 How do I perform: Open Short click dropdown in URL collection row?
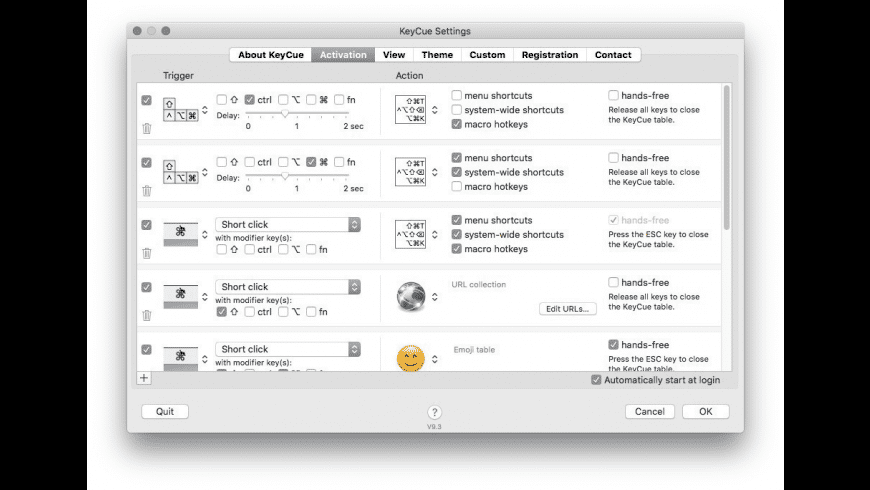[x=288, y=286]
